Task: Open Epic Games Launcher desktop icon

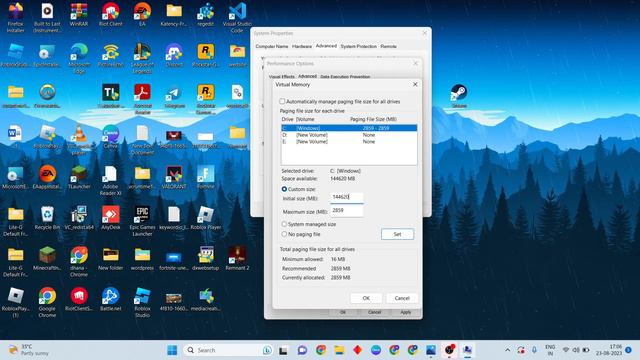Action: [142, 221]
